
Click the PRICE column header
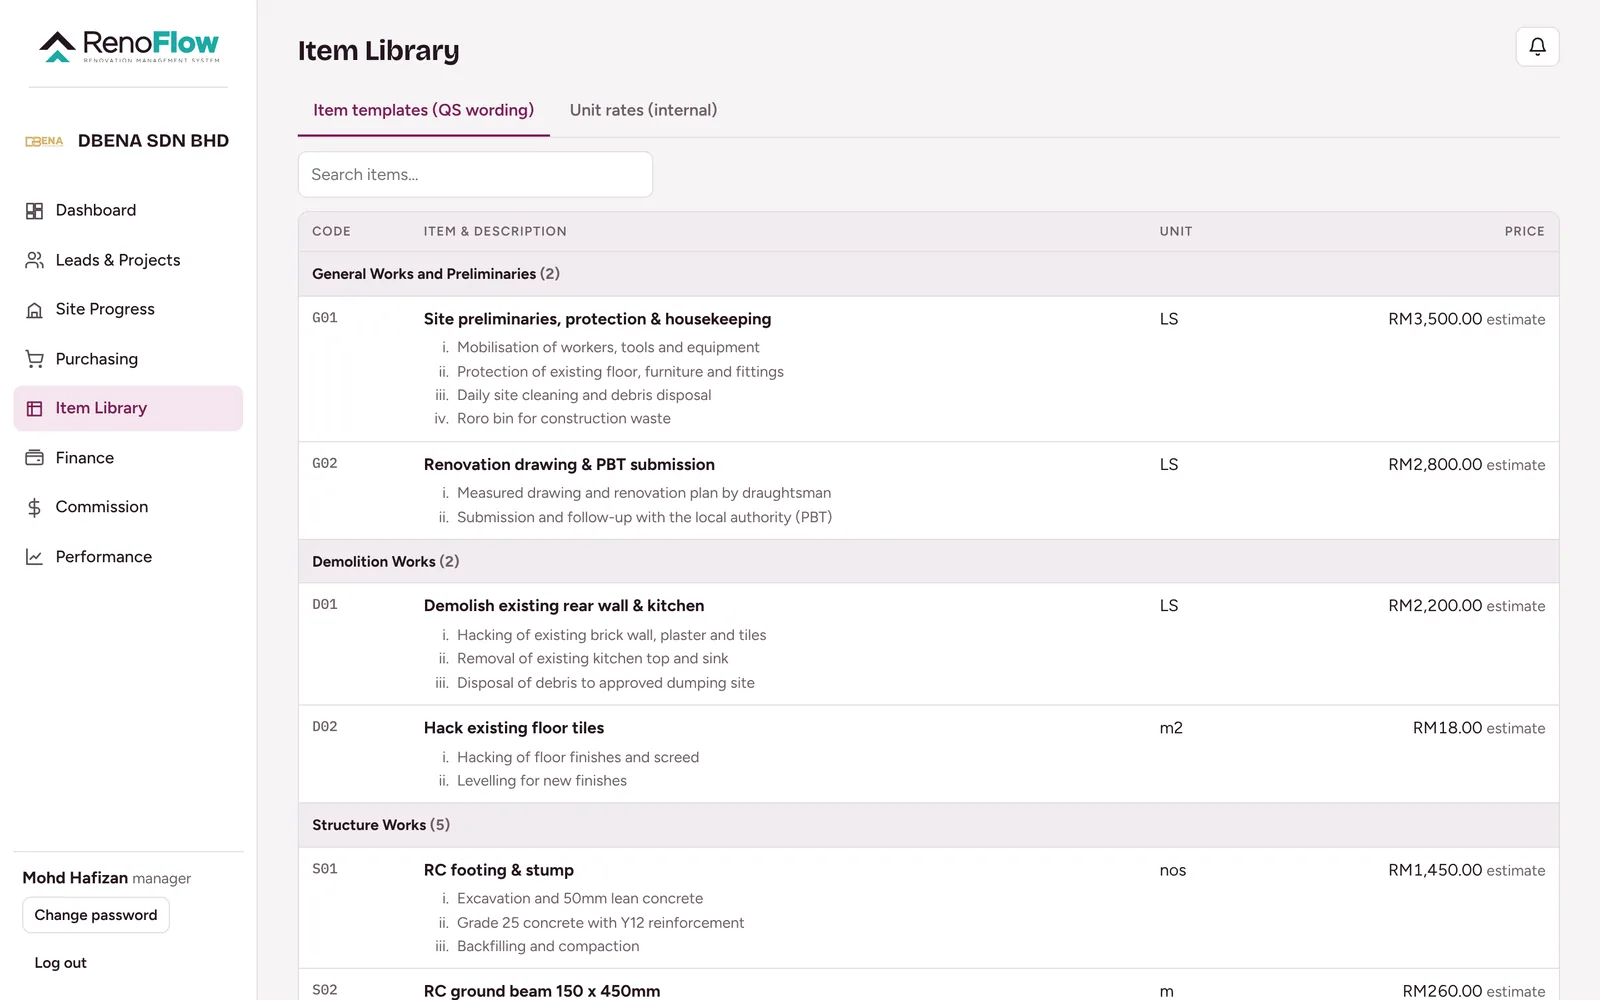coord(1524,231)
